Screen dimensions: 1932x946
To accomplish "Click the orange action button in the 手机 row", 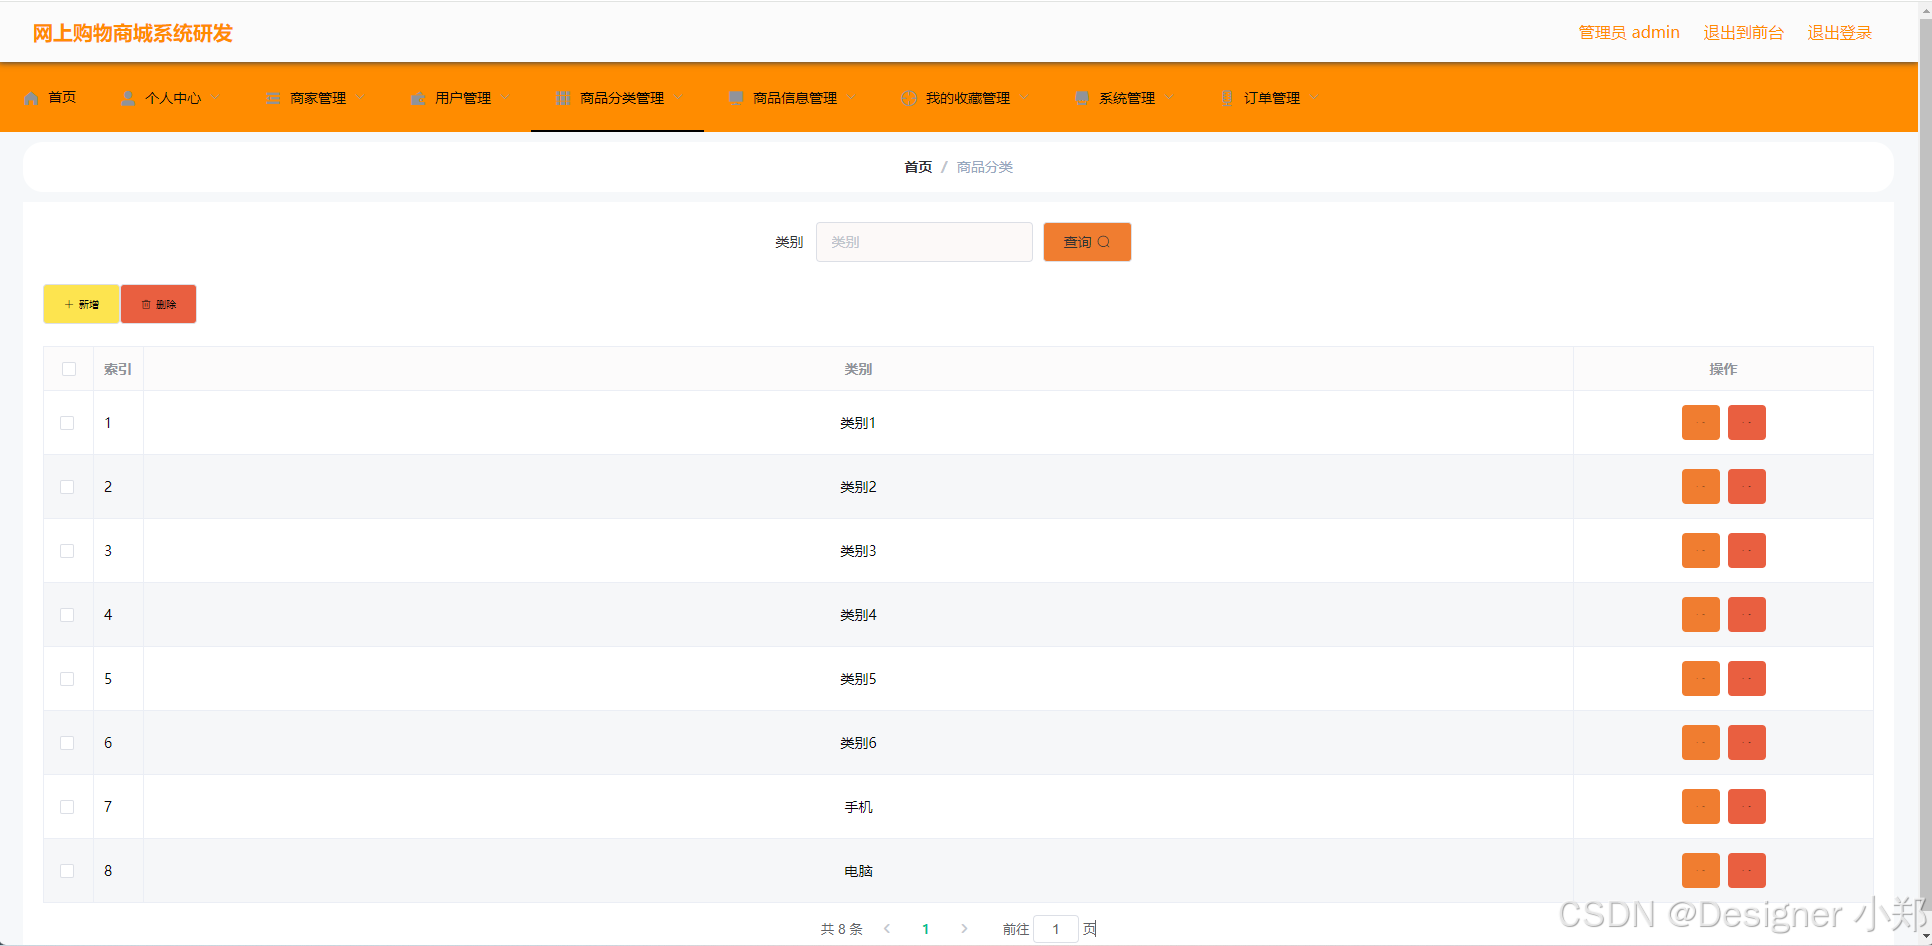I will coord(1700,806).
